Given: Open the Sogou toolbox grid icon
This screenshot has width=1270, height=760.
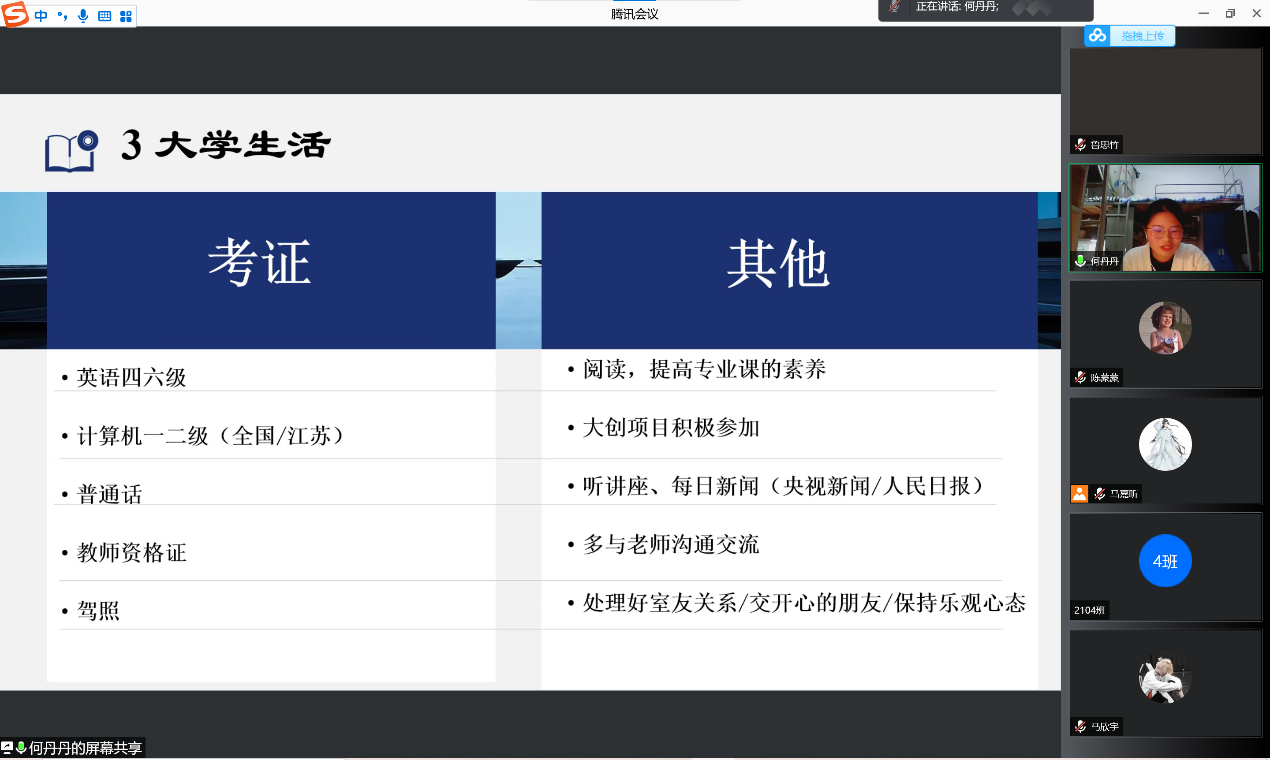Looking at the screenshot, I should [x=126, y=16].
